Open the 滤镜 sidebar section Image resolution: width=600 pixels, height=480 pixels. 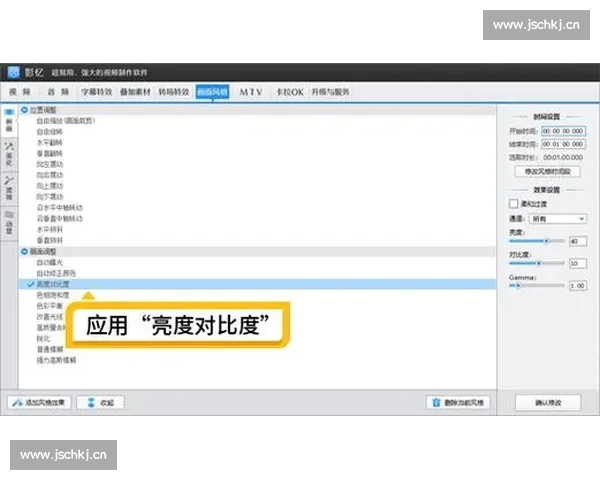coord(9,188)
